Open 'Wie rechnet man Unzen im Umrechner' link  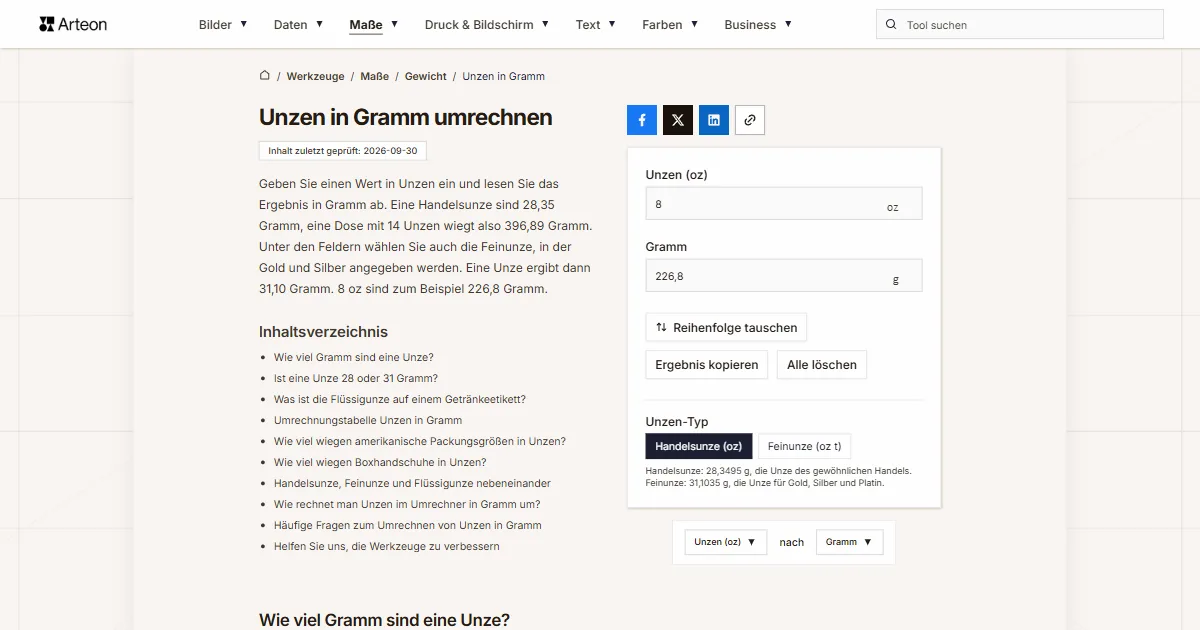[407, 504]
